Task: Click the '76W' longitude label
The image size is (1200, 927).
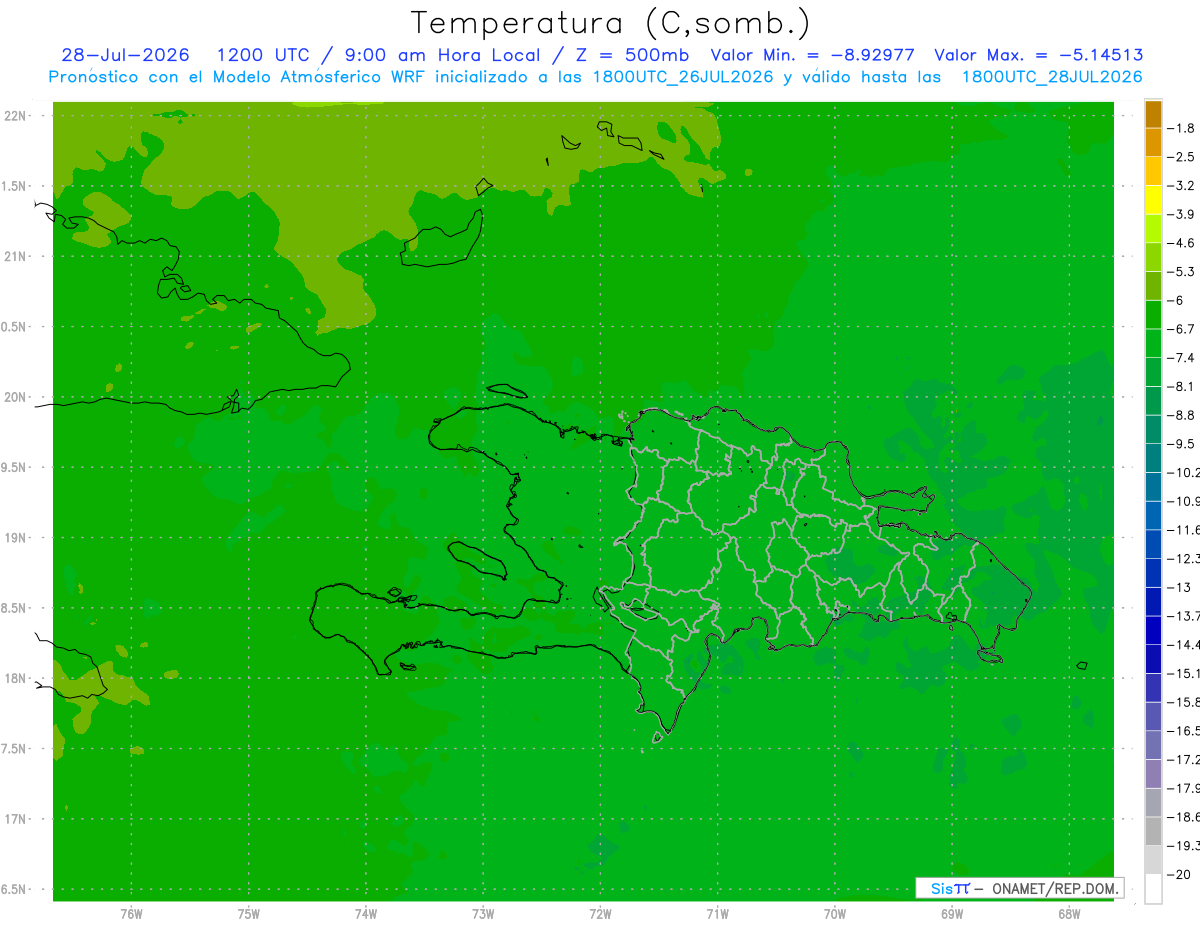Action: (x=131, y=915)
